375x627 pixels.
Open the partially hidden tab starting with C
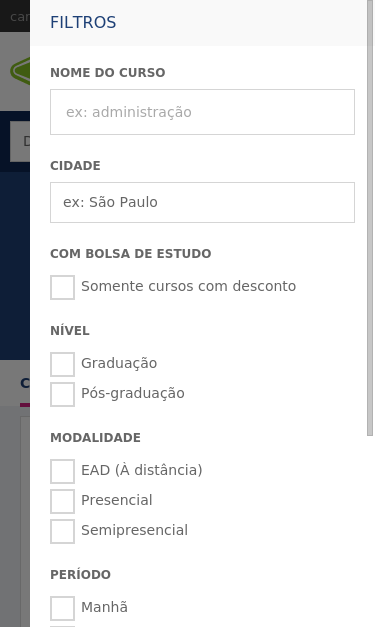25,383
